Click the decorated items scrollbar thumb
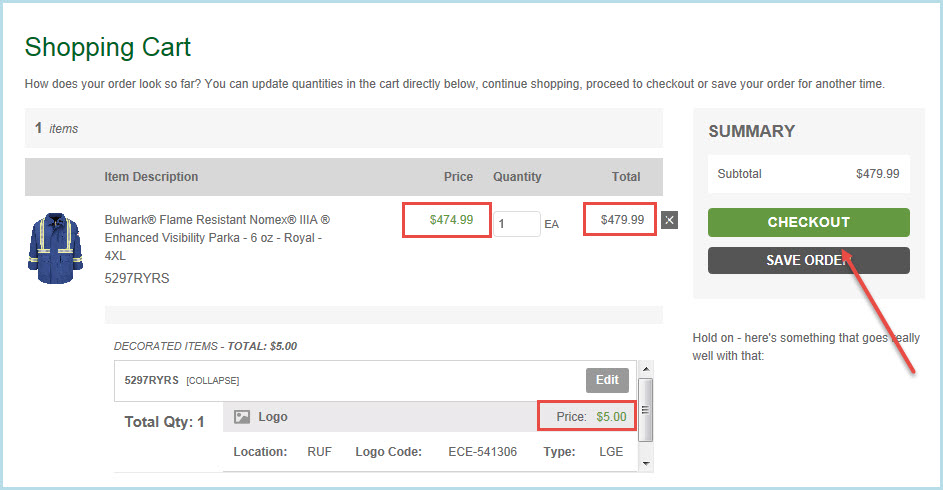The width and height of the screenshot is (943, 490). click(x=646, y=410)
